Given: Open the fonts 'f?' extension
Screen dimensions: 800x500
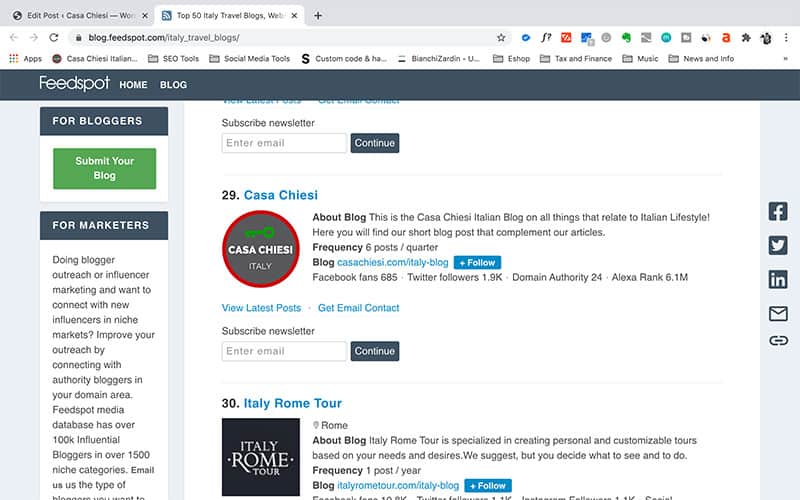Looking at the screenshot, I should click(546, 37).
